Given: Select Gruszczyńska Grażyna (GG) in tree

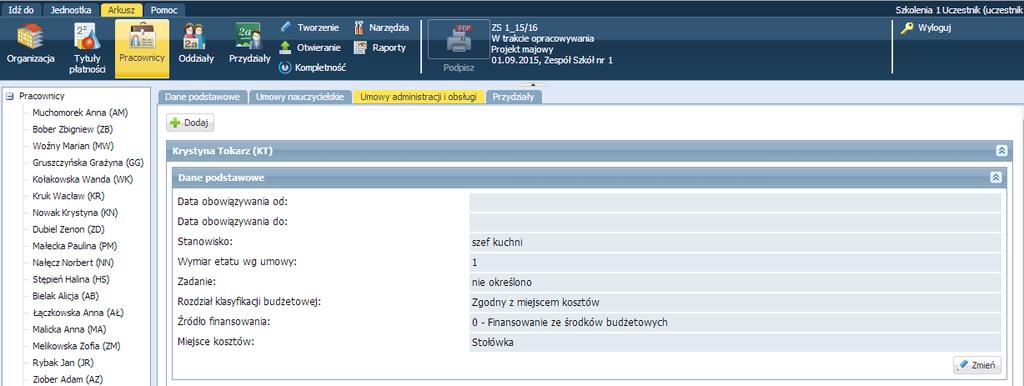Looking at the screenshot, I should pyautogui.click(x=88, y=163).
